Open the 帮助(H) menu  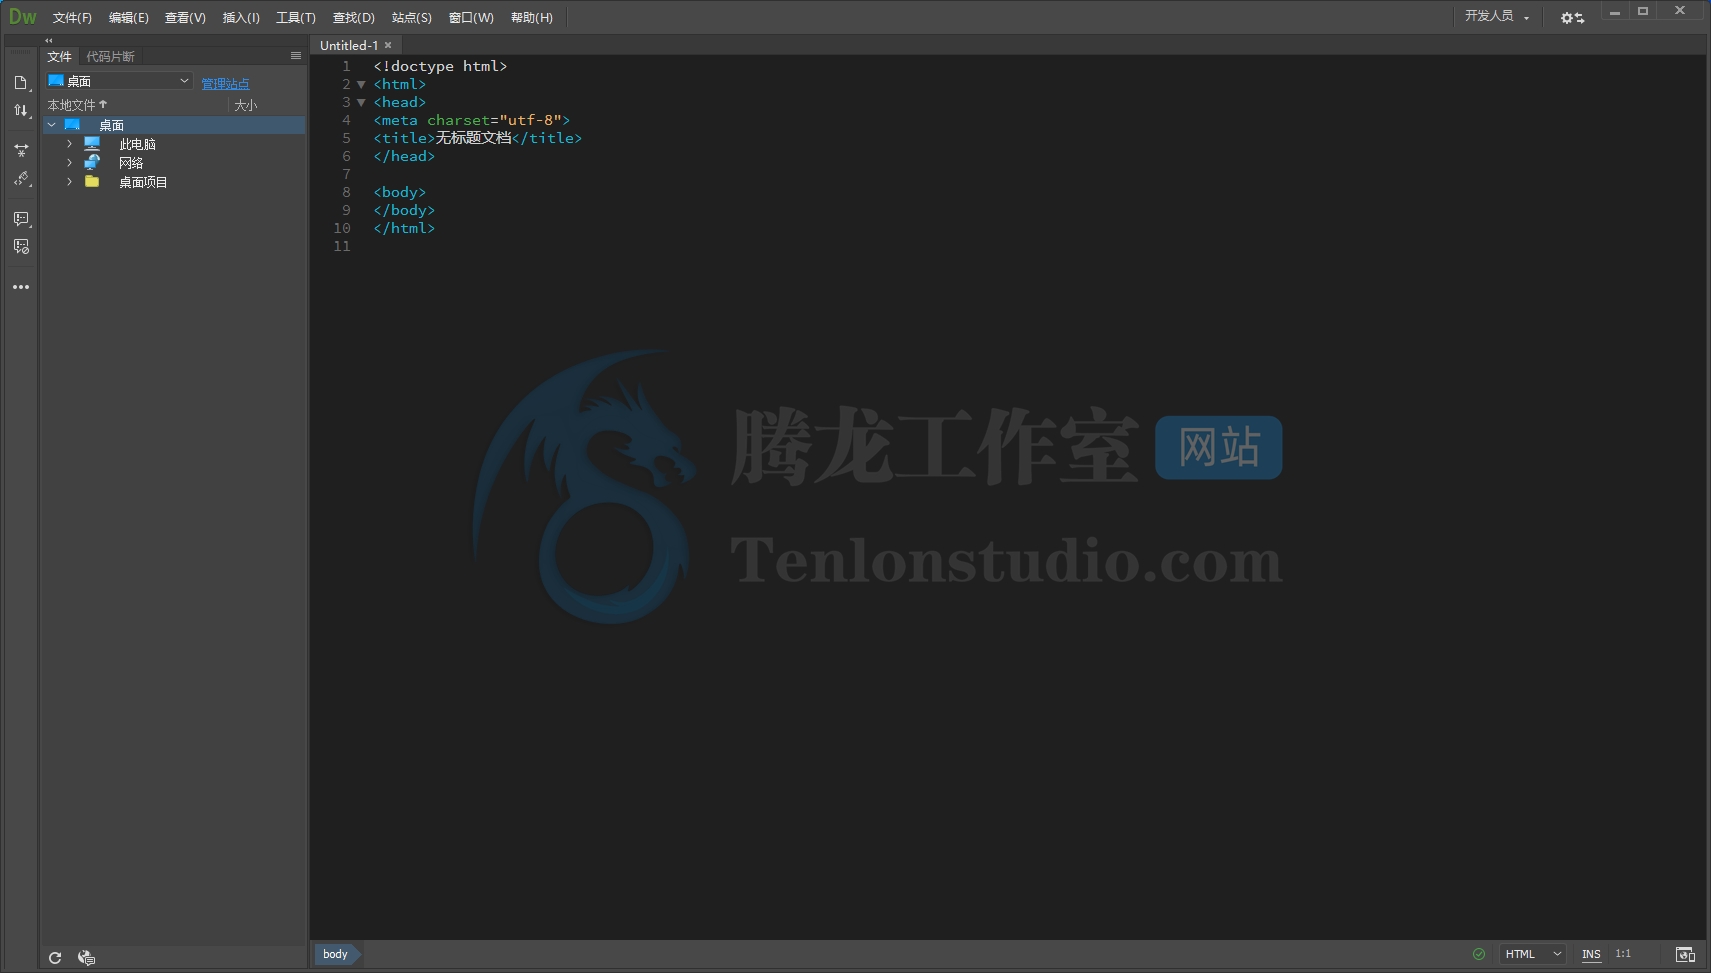(531, 17)
